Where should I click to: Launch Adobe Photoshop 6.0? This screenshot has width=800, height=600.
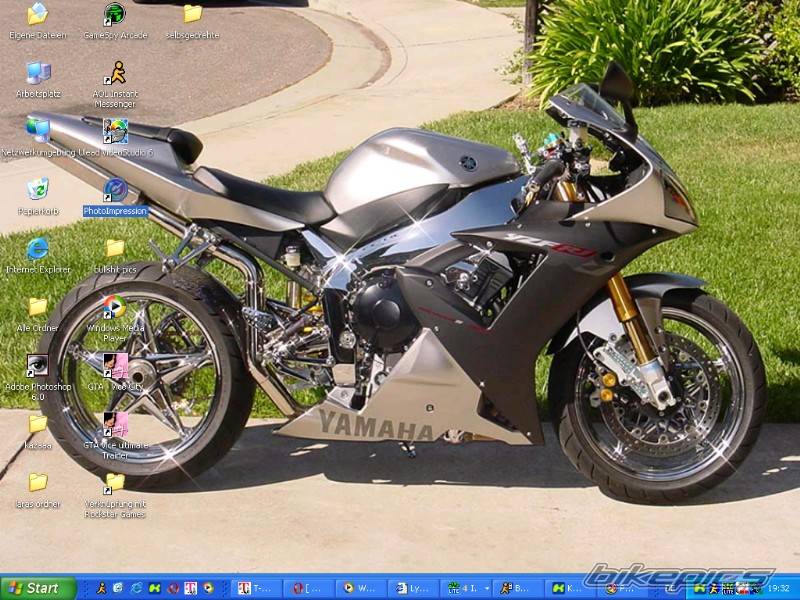38,378
